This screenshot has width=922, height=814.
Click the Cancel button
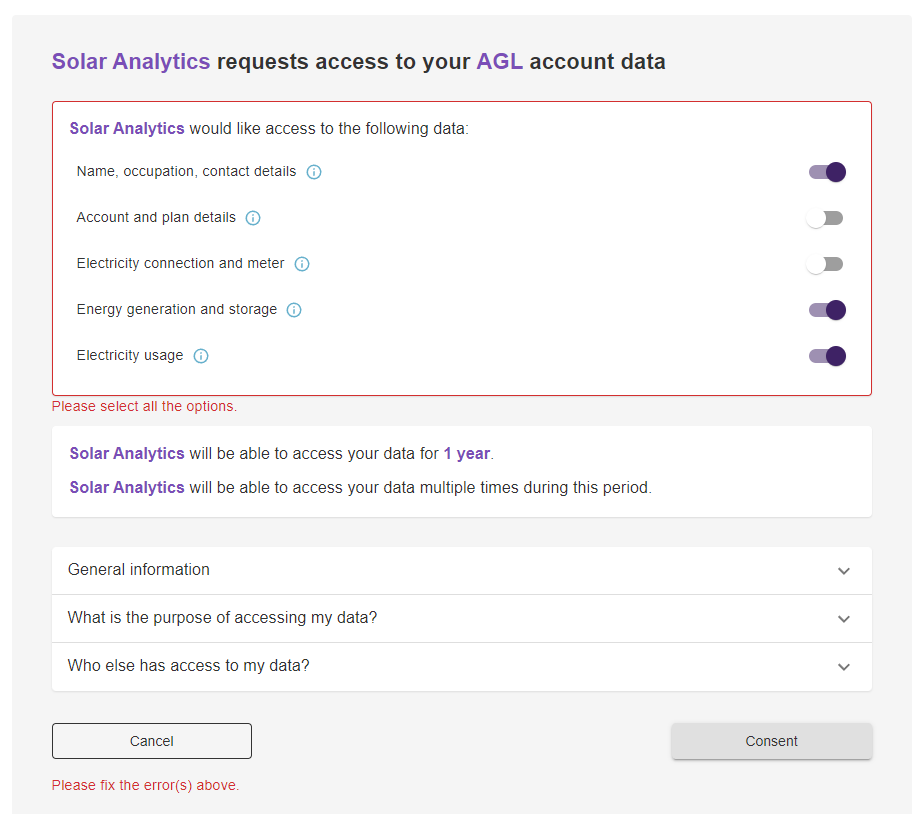click(152, 741)
